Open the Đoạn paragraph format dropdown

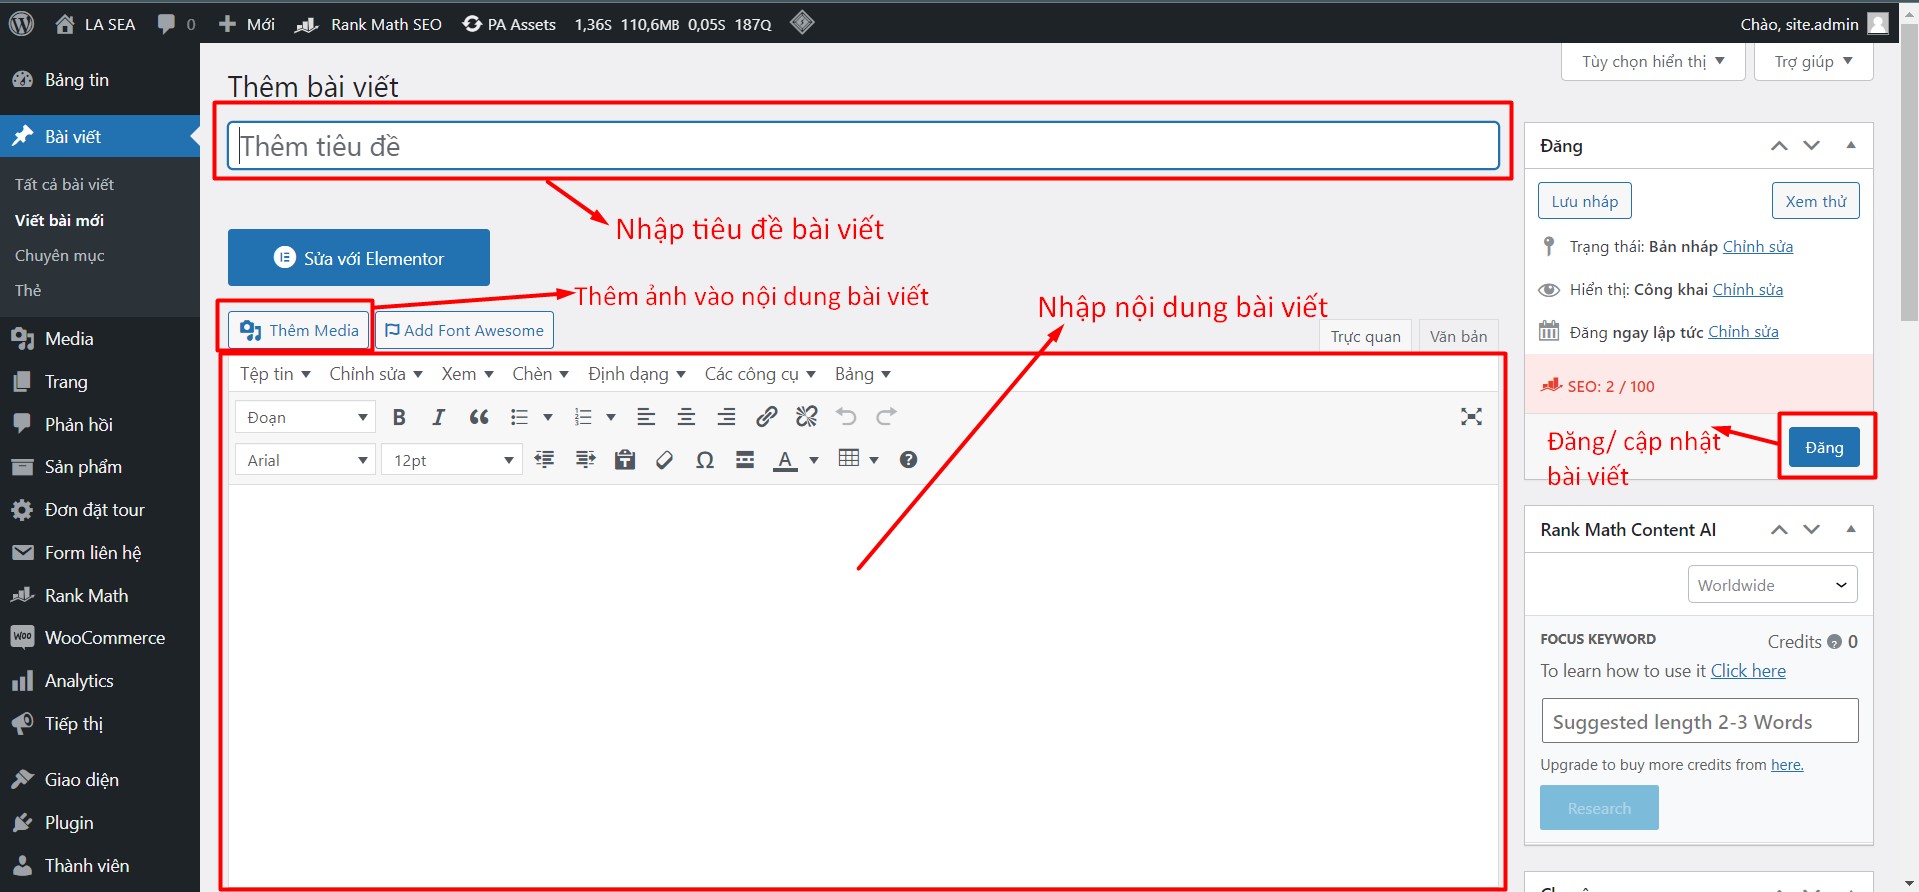pyautogui.click(x=305, y=417)
